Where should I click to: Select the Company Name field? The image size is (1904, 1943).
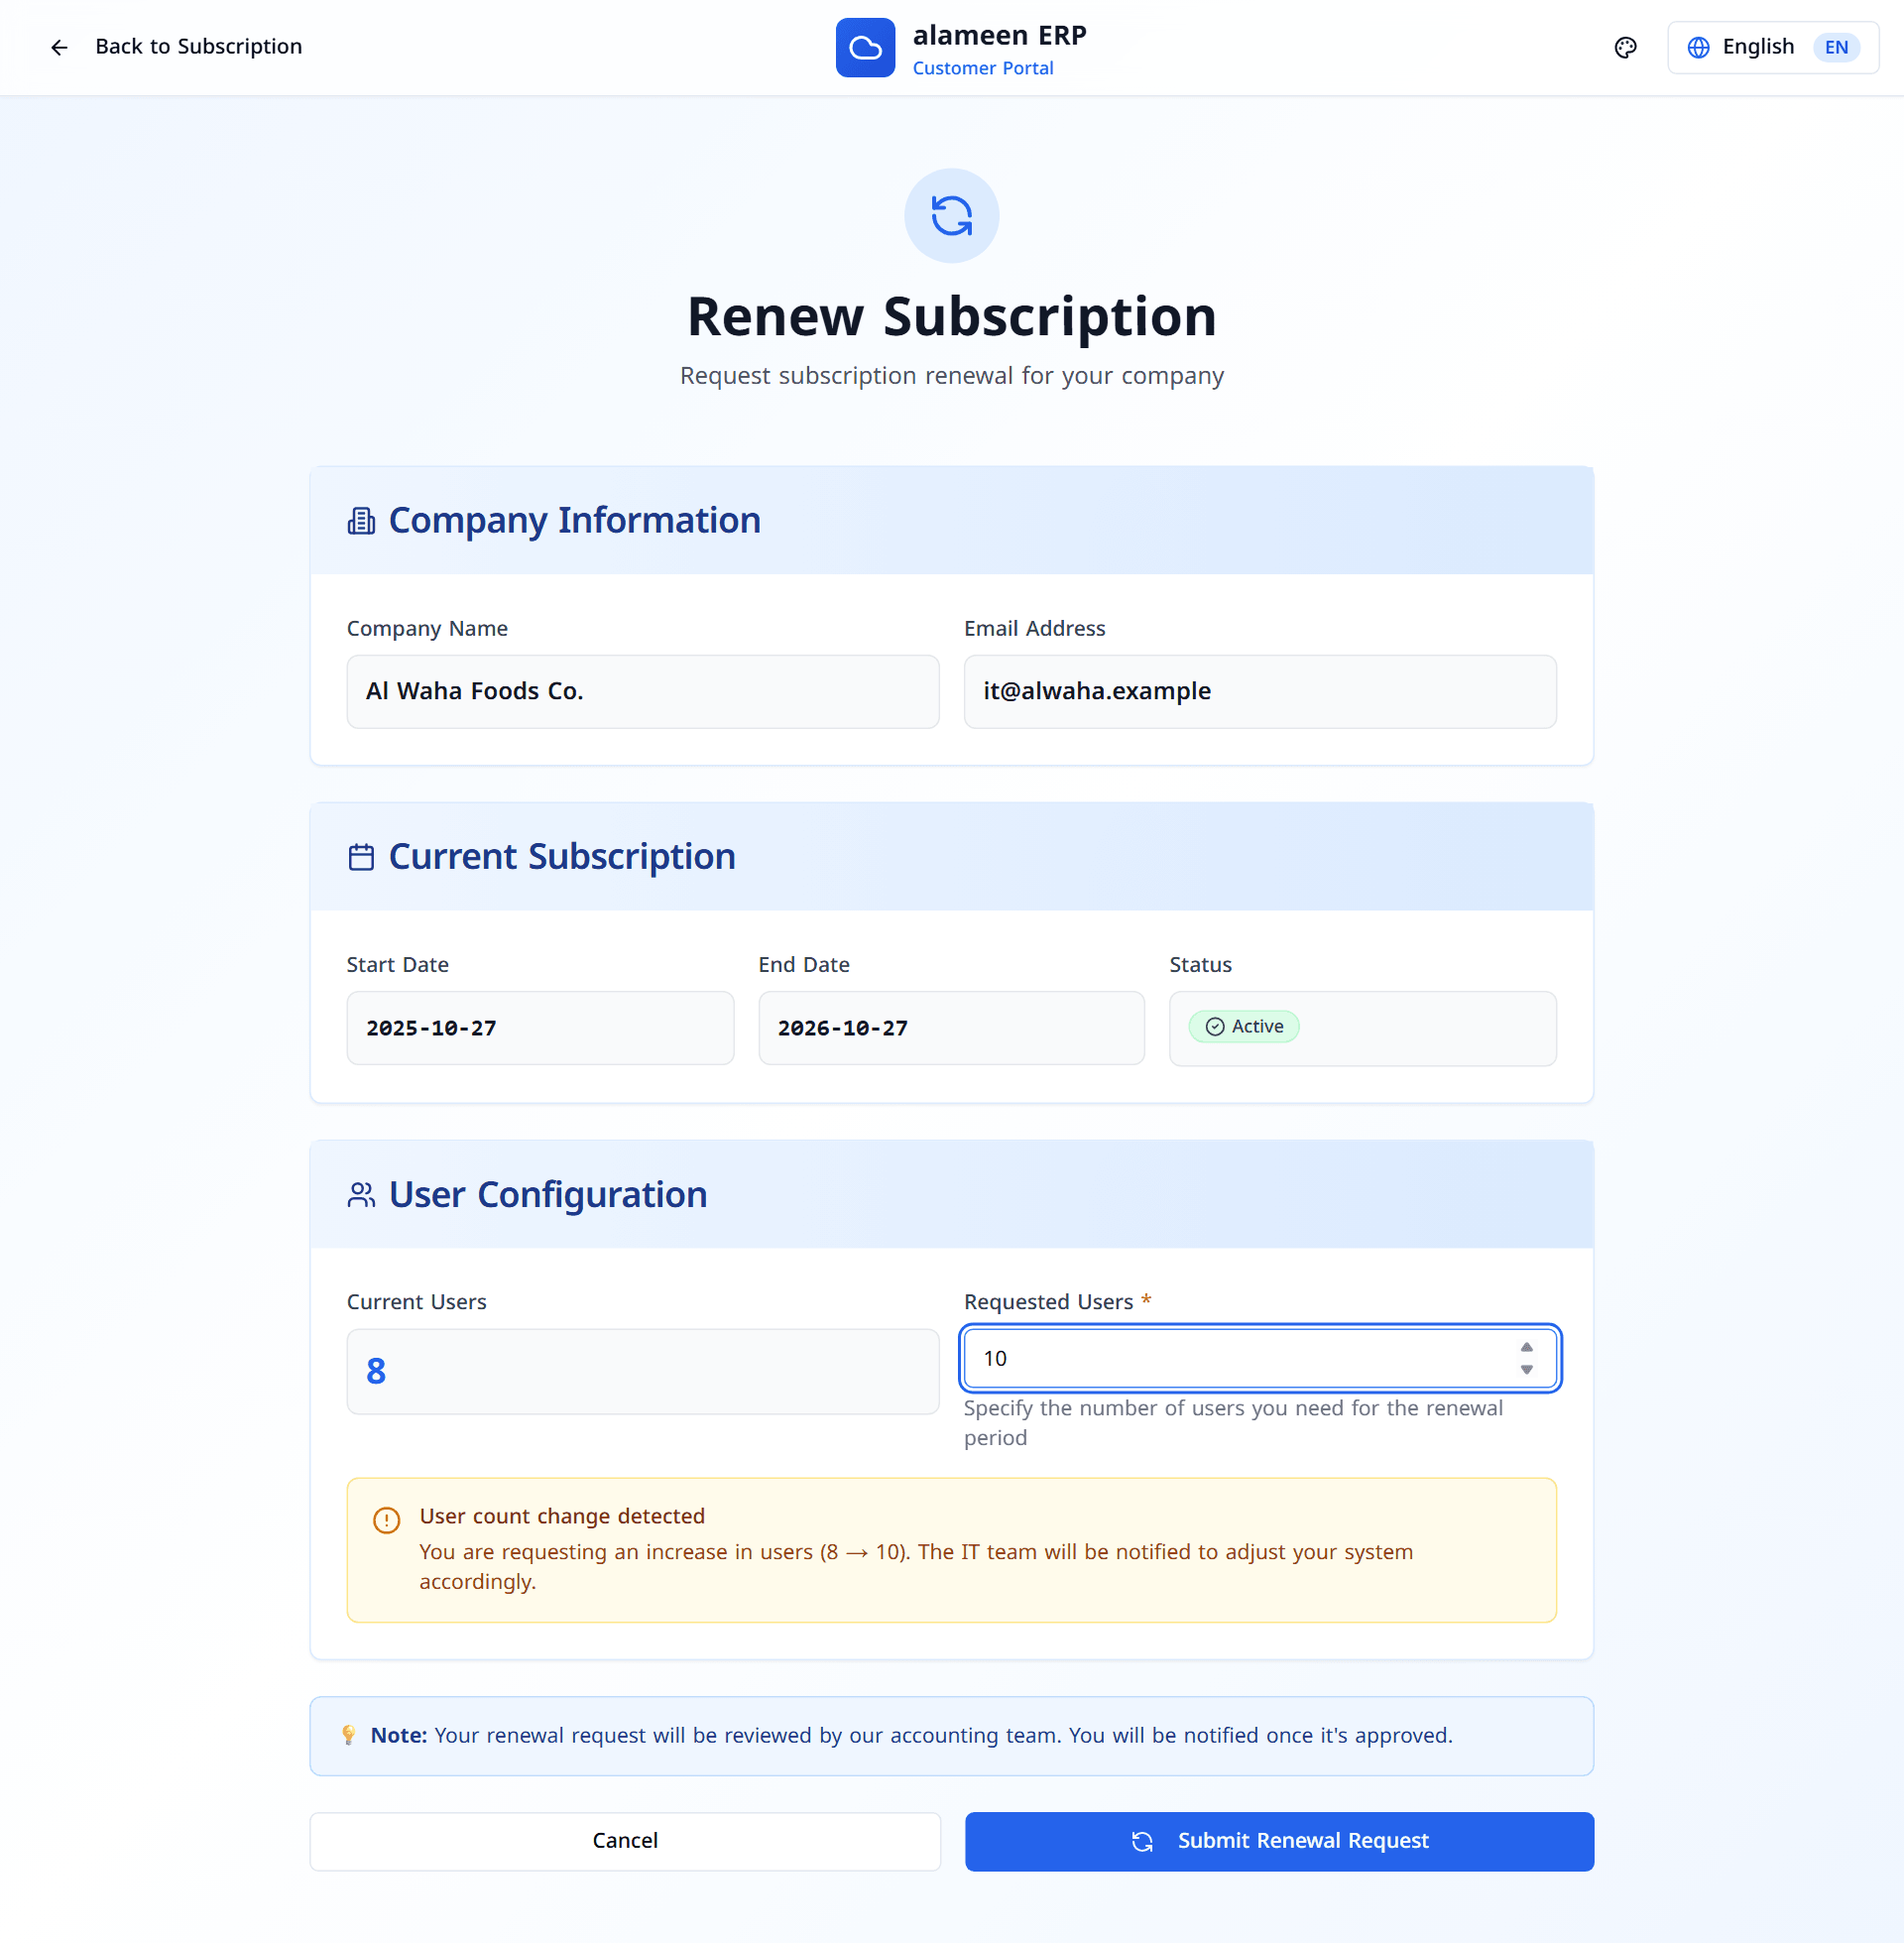(643, 691)
